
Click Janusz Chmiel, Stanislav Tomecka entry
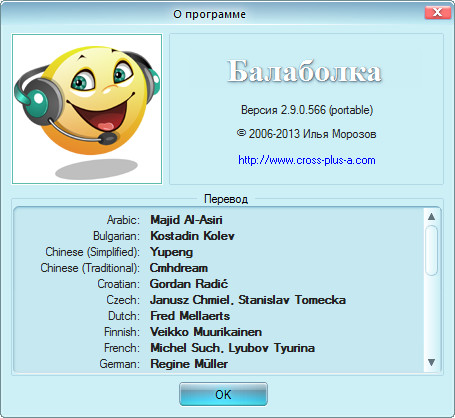248,300
